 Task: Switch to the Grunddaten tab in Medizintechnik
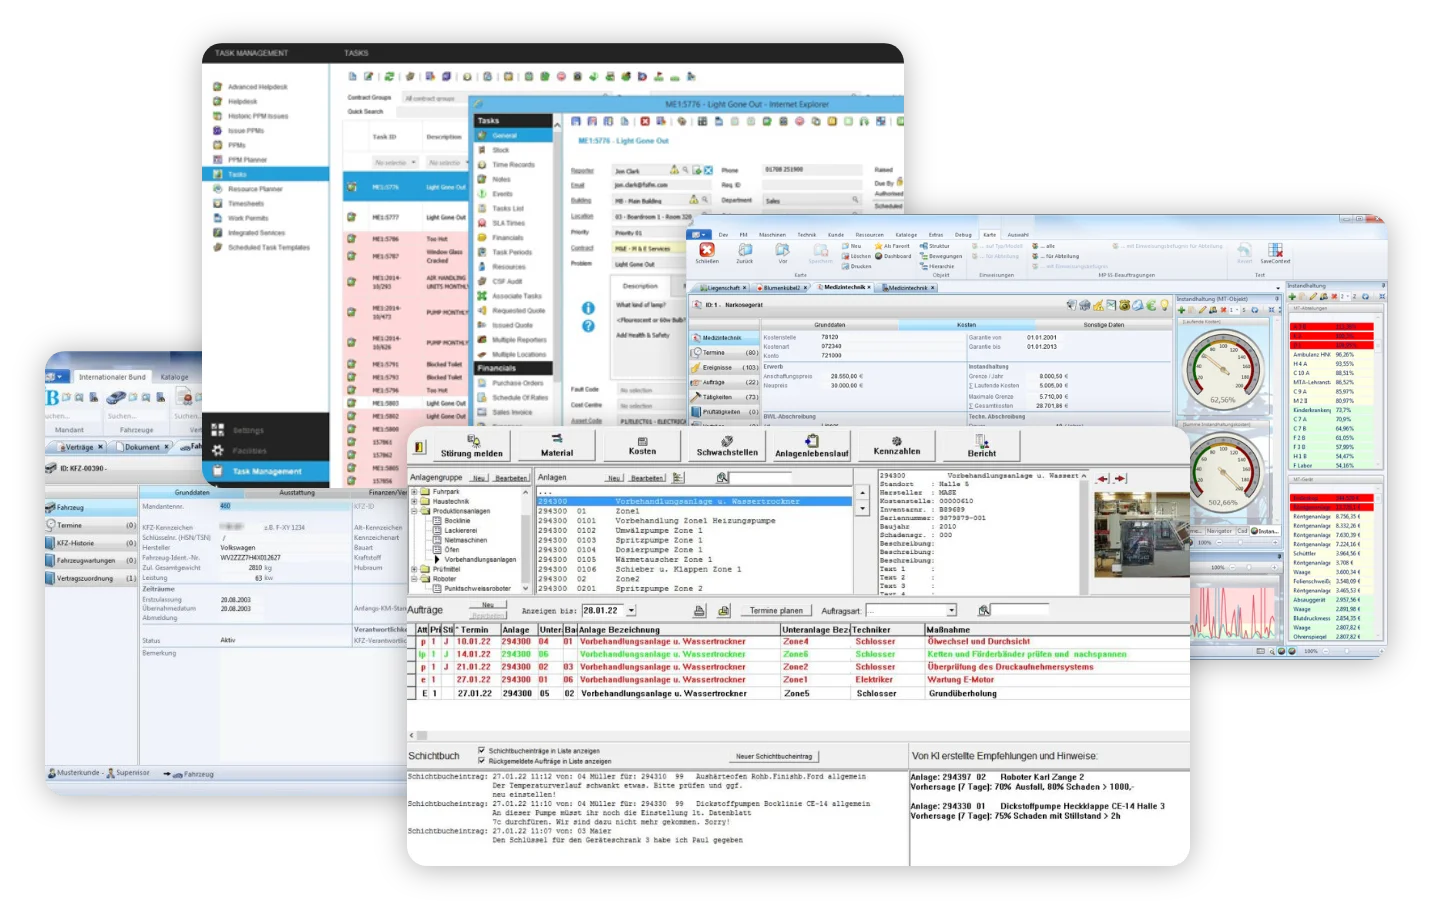coord(829,325)
